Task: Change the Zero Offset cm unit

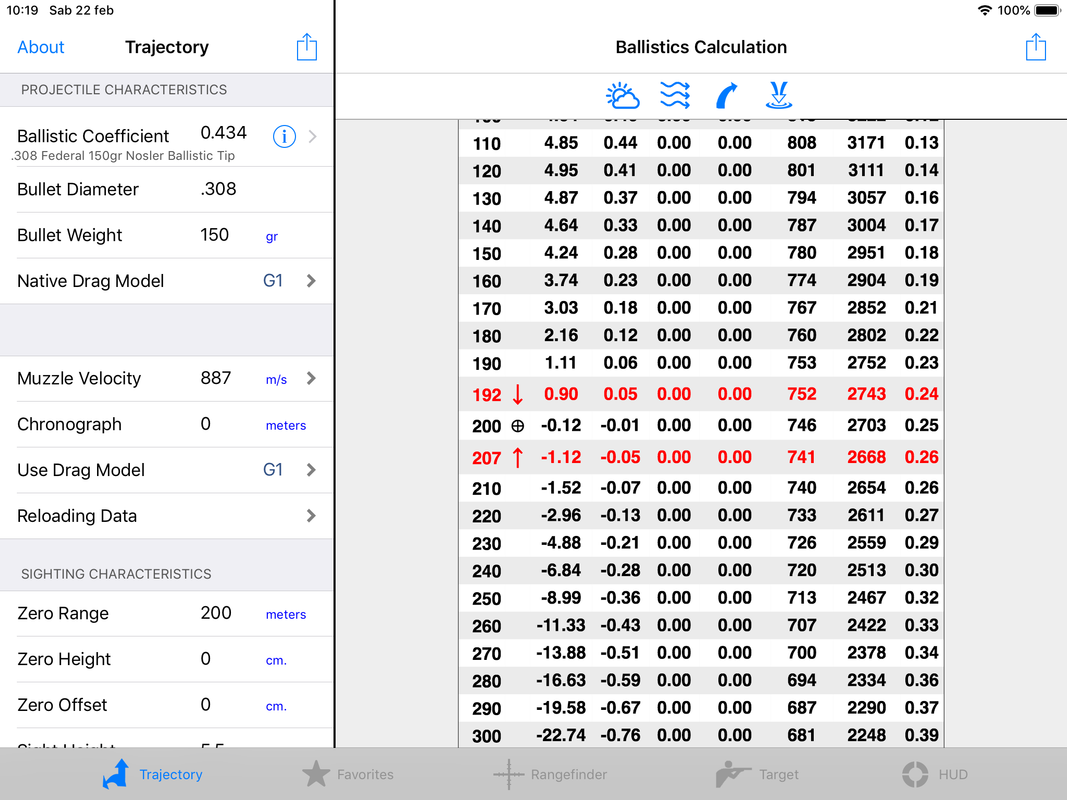Action: point(276,706)
